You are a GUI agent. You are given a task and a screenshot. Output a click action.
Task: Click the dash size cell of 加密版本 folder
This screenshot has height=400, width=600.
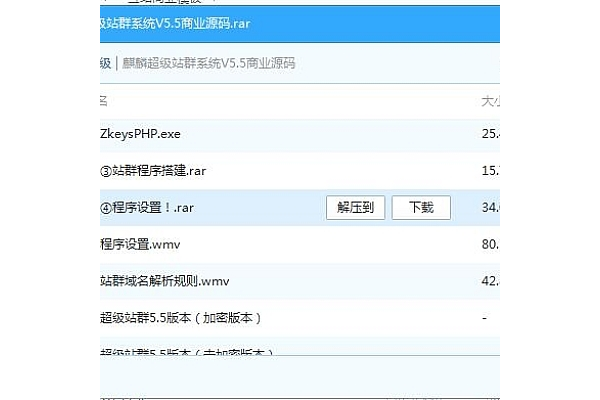[x=484, y=318]
